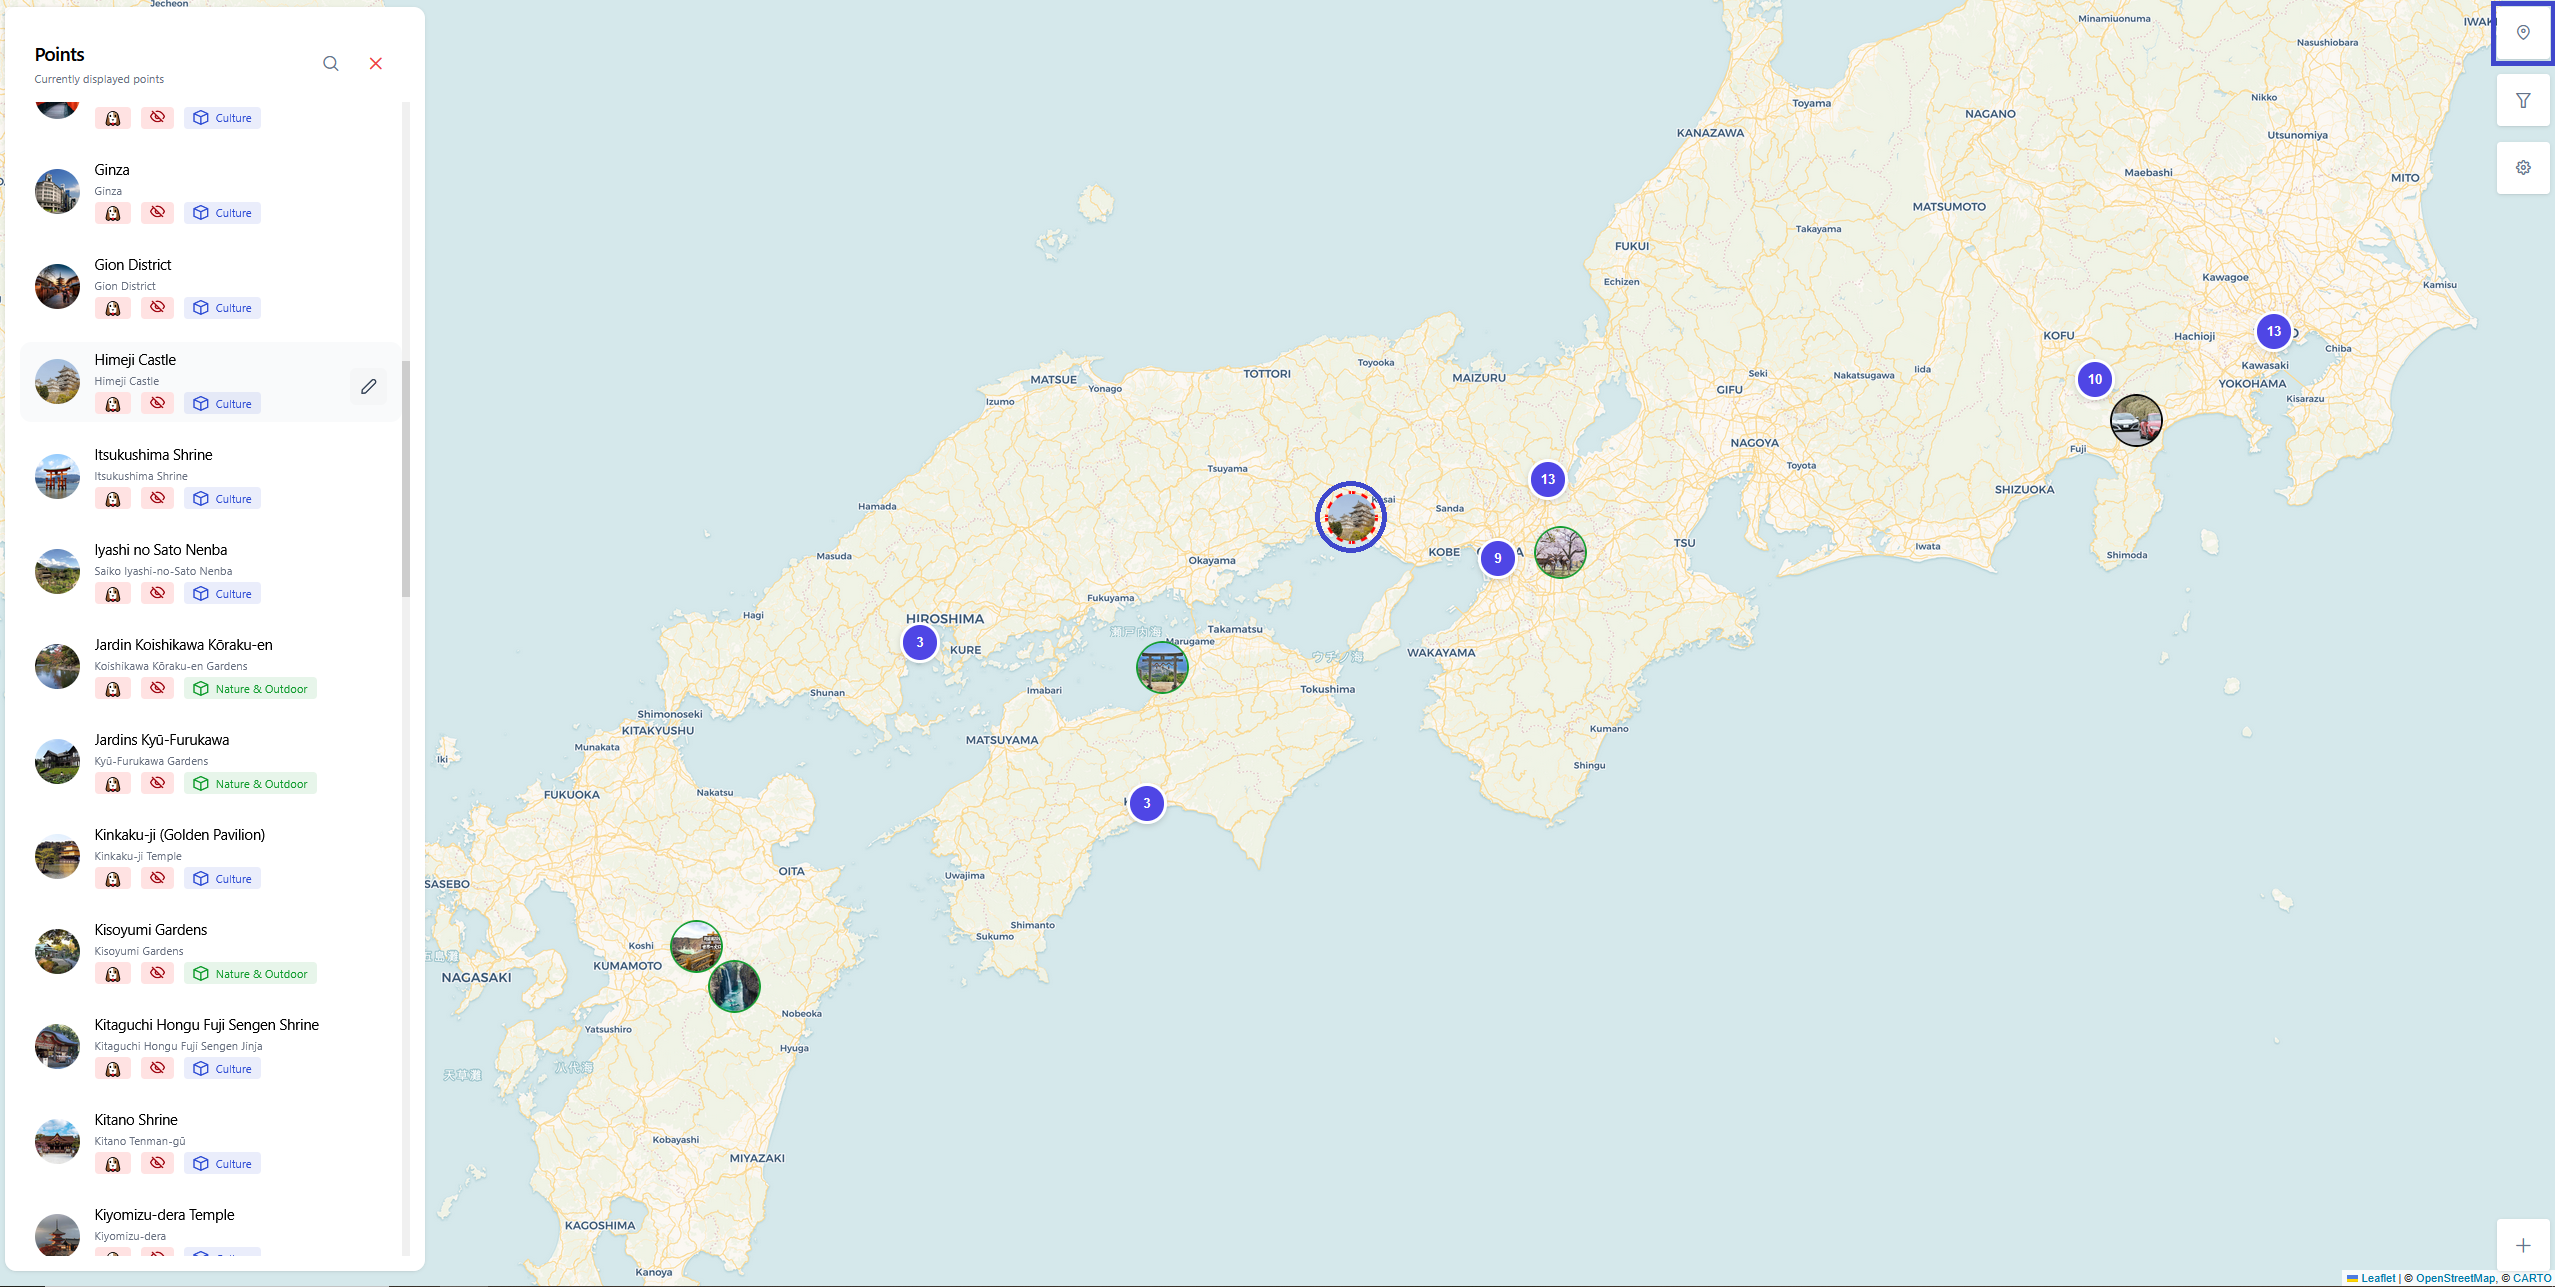Click dog badge under Kitano Shrine
The width and height of the screenshot is (2555, 1287).
[113, 1164]
